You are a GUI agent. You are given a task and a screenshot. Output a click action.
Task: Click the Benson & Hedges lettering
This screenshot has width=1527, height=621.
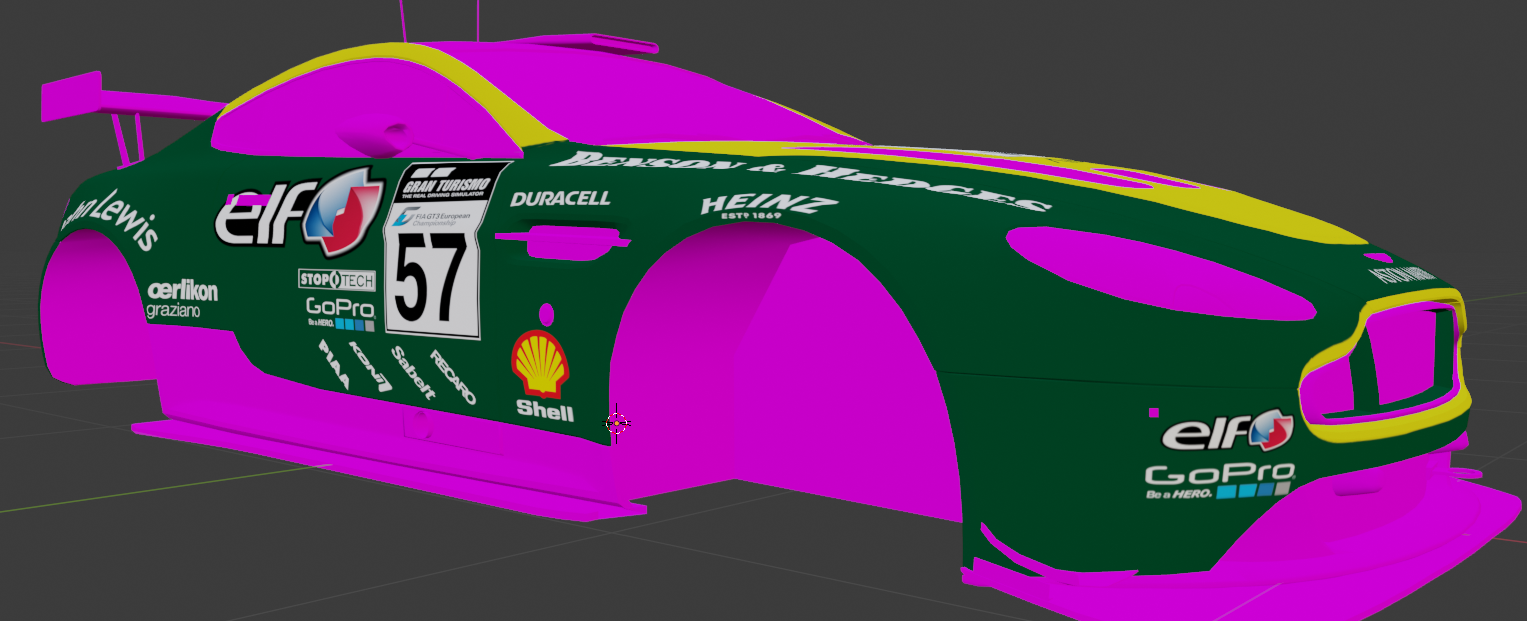[800, 180]
